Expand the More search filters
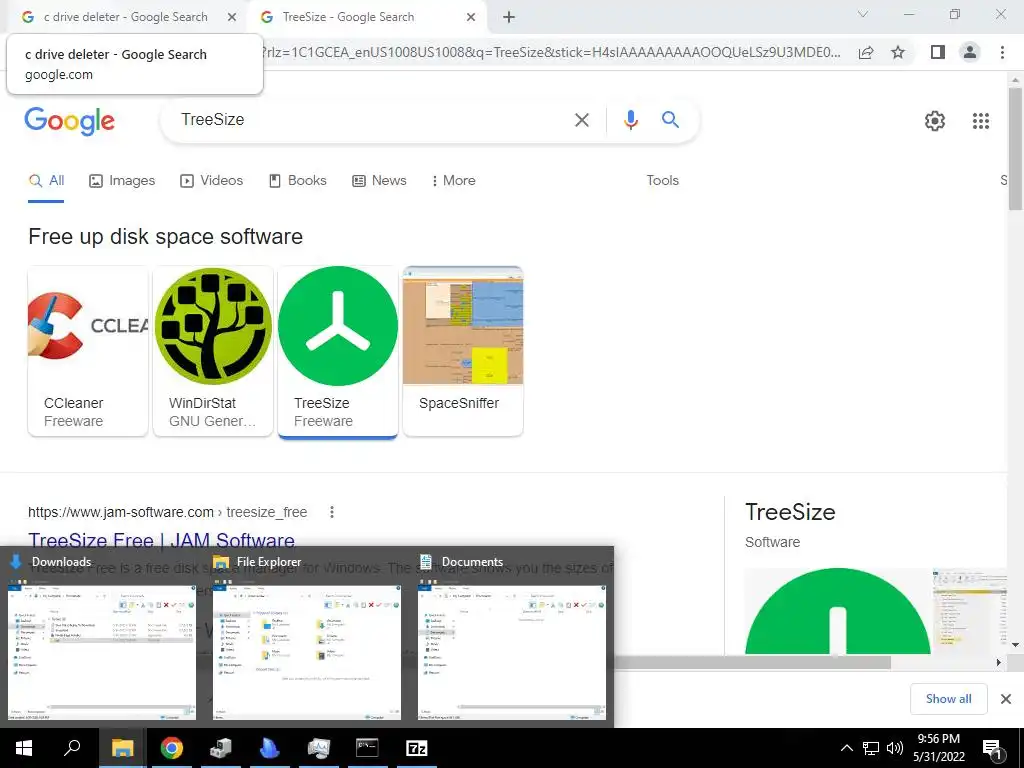Image resolution: width=1024 pixels, height=768 pixels. coord(453,181)
